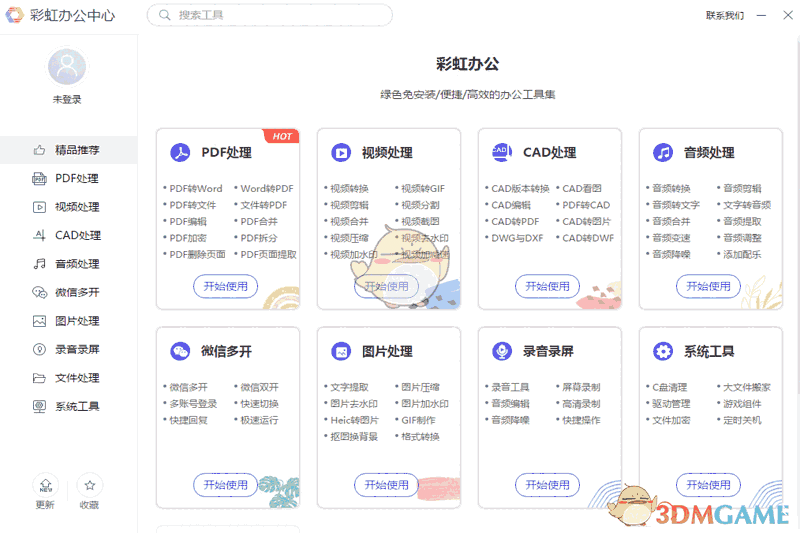Click the 视频转GIF item
Viewport: 800px width, 533px height.
[423, 189]
